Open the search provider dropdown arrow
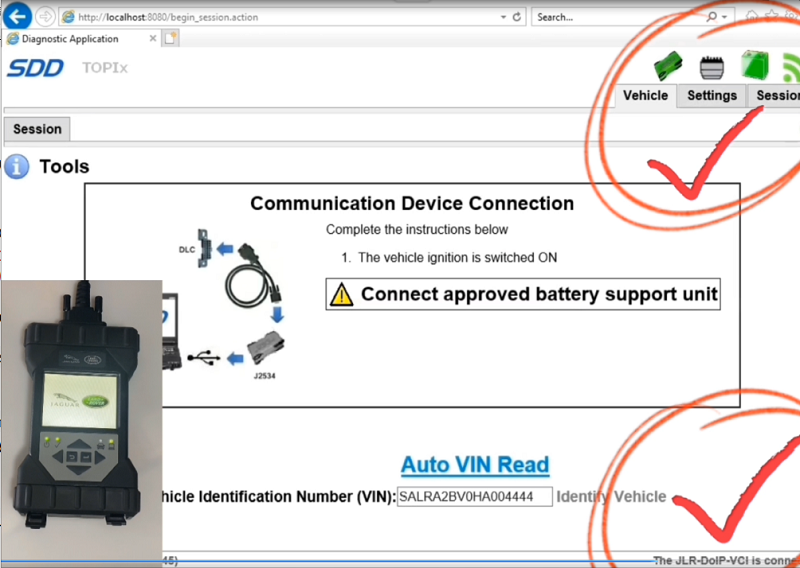The height and width of the screenshot is (568, 800). coord(724,17)
